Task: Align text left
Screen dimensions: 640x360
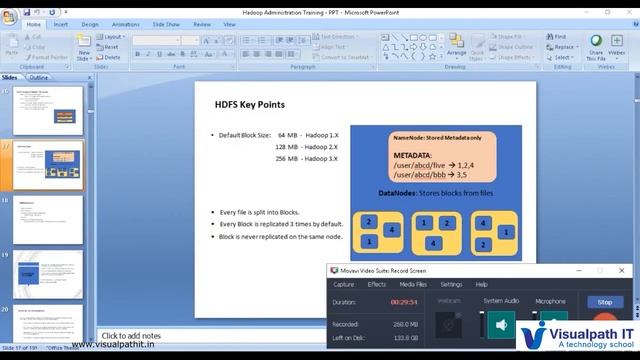Action: tap(245, 54)
